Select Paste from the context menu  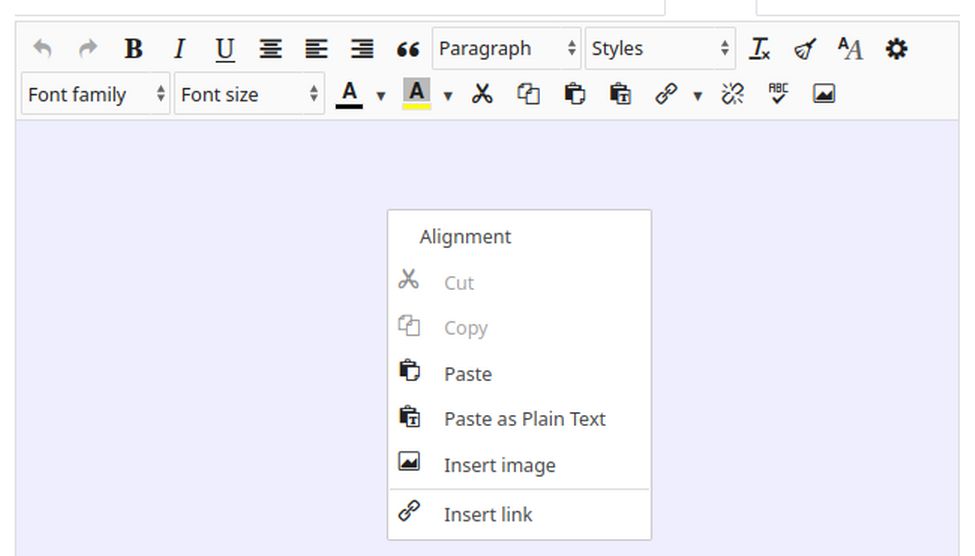pyautogui.click(x=468, y=374)
